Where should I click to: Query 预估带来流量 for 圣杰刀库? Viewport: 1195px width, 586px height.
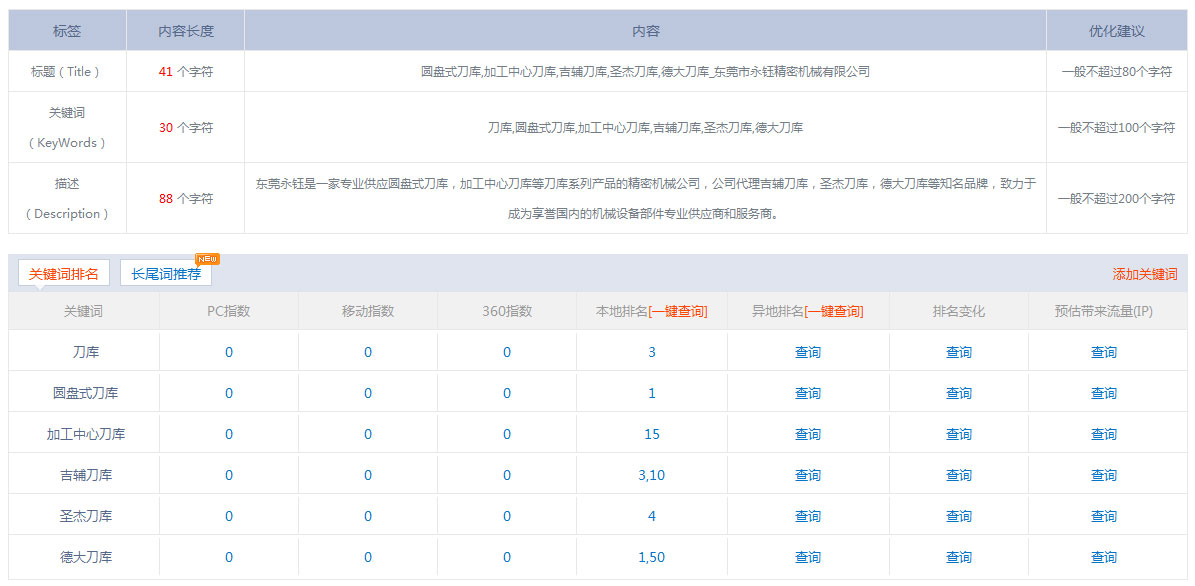(1104, 516)
